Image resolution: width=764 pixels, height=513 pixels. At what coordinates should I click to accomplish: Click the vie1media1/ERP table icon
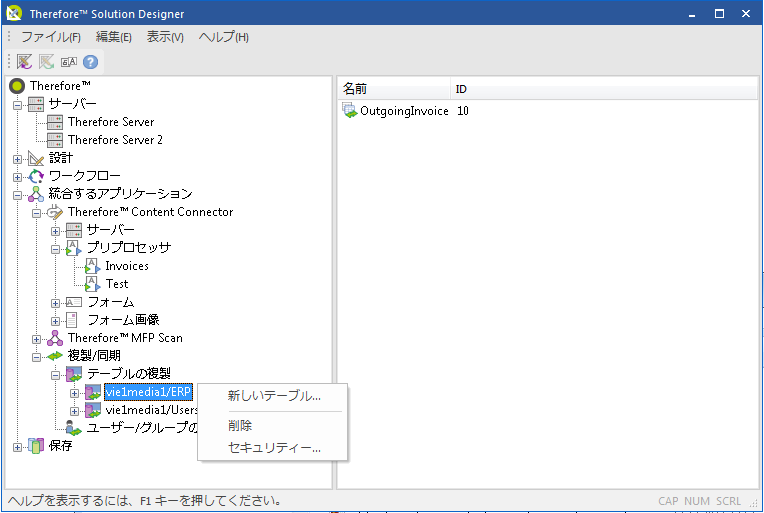[93, 392]
